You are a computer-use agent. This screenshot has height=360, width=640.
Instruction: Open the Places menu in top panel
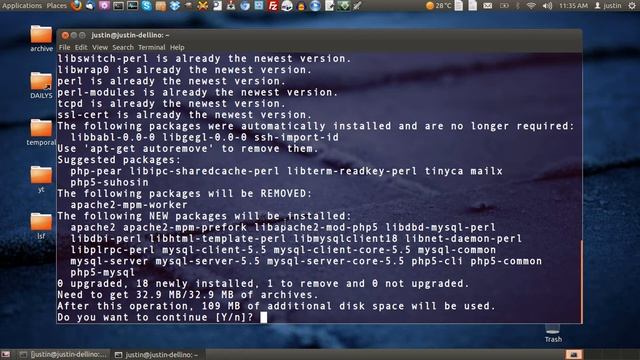pyautogui.click(x=56, y=6)
